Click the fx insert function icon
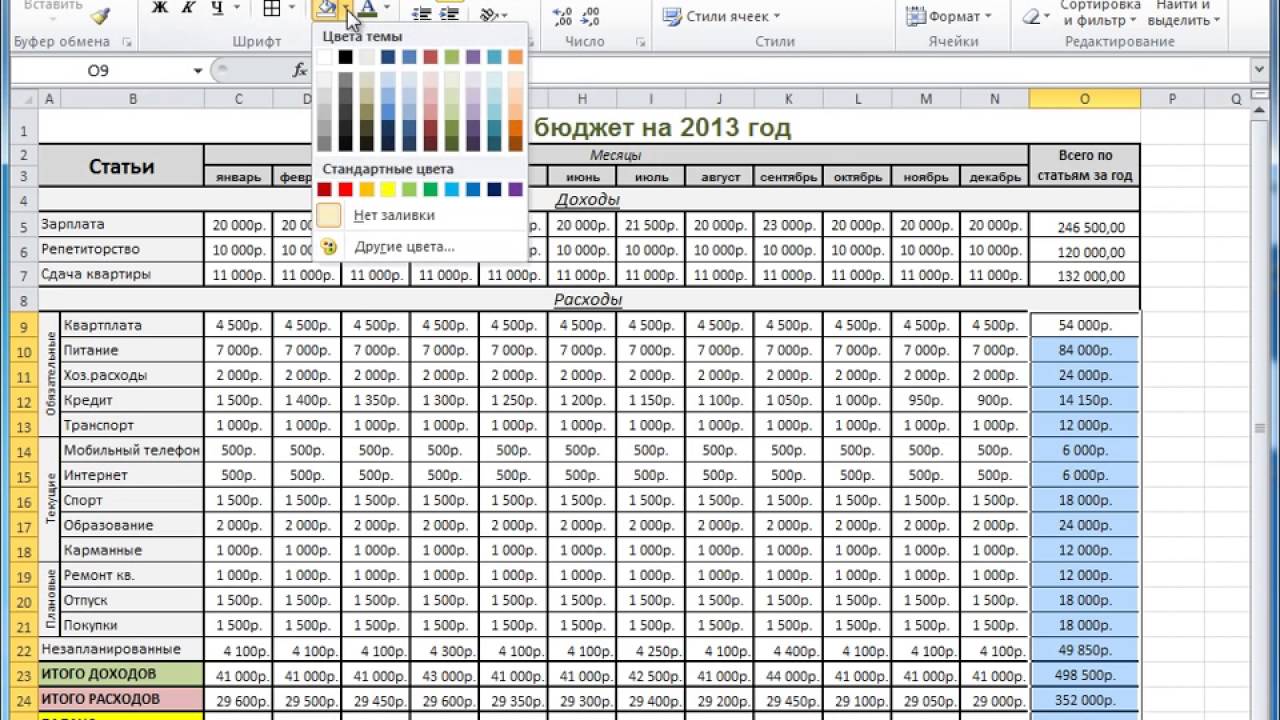Viewport: 1280px width, 720px height. (300, 70)
